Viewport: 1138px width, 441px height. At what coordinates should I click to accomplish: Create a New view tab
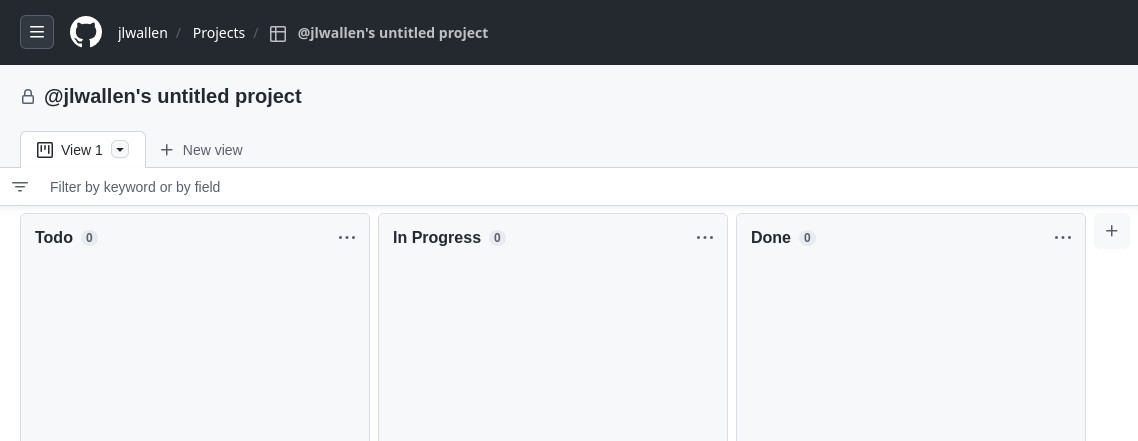click(212, 150)
